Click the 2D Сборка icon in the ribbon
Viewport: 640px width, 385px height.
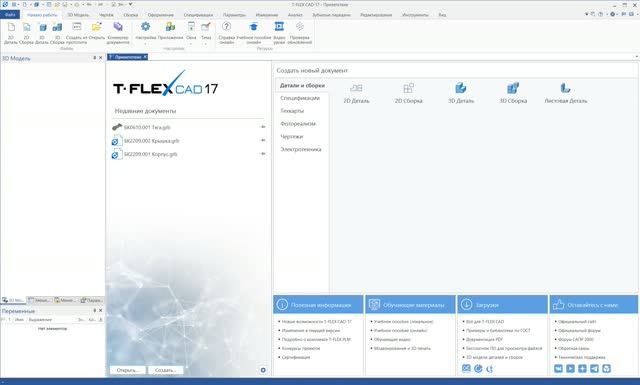pyautogui.click(x=26, y=28)
